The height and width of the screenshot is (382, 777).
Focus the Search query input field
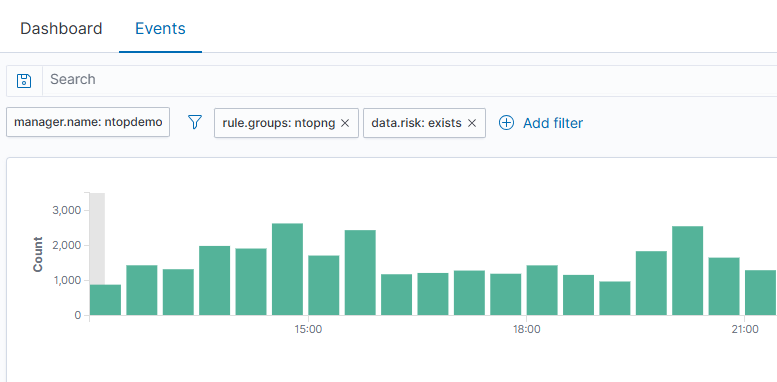[410, 79]
